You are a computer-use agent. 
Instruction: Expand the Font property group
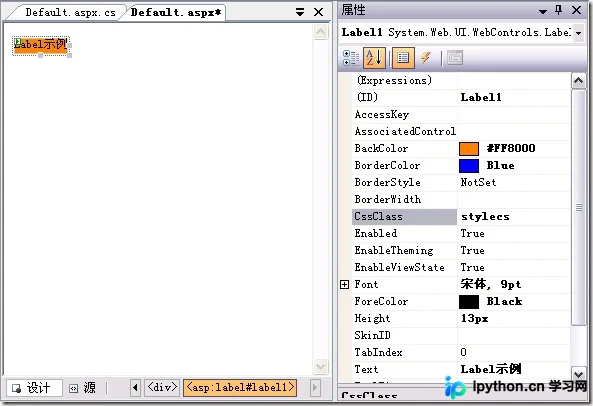coord(344,285)
